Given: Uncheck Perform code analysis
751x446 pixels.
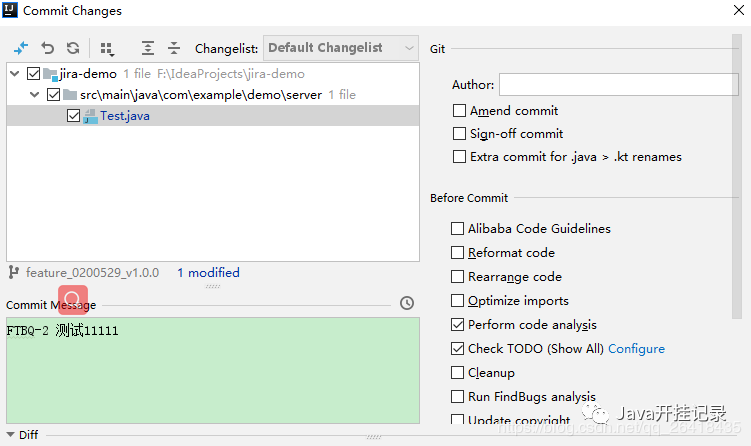Looking at the screenshot, I should [x=458, y=325].
